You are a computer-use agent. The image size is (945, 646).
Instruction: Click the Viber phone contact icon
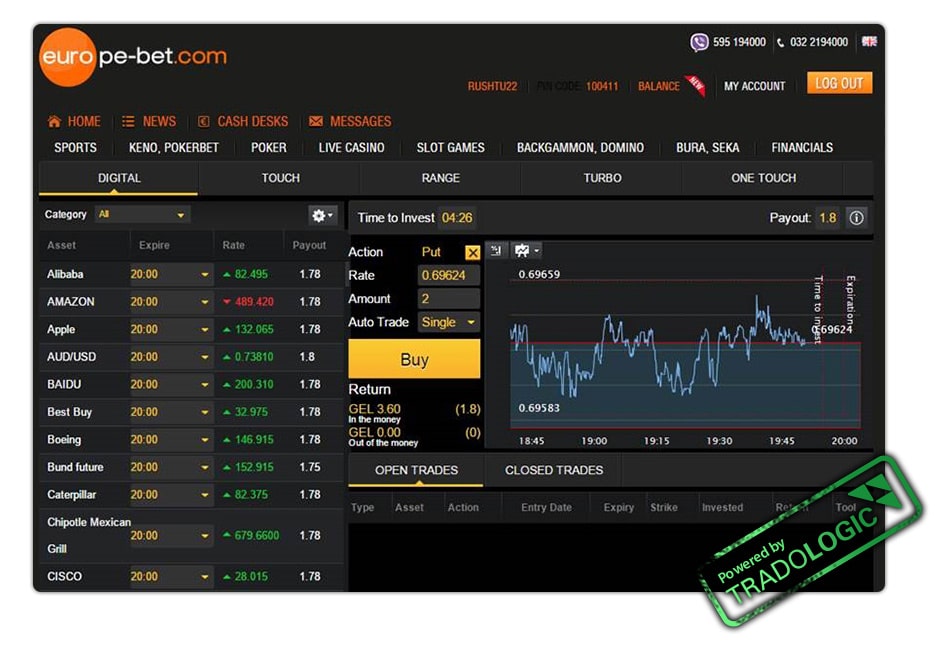[699, 42]
